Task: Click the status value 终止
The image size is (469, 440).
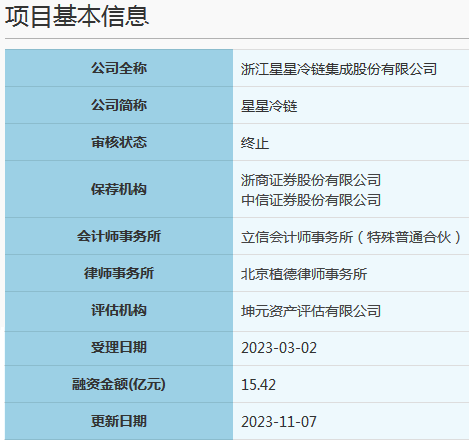Action: [255, 143]
